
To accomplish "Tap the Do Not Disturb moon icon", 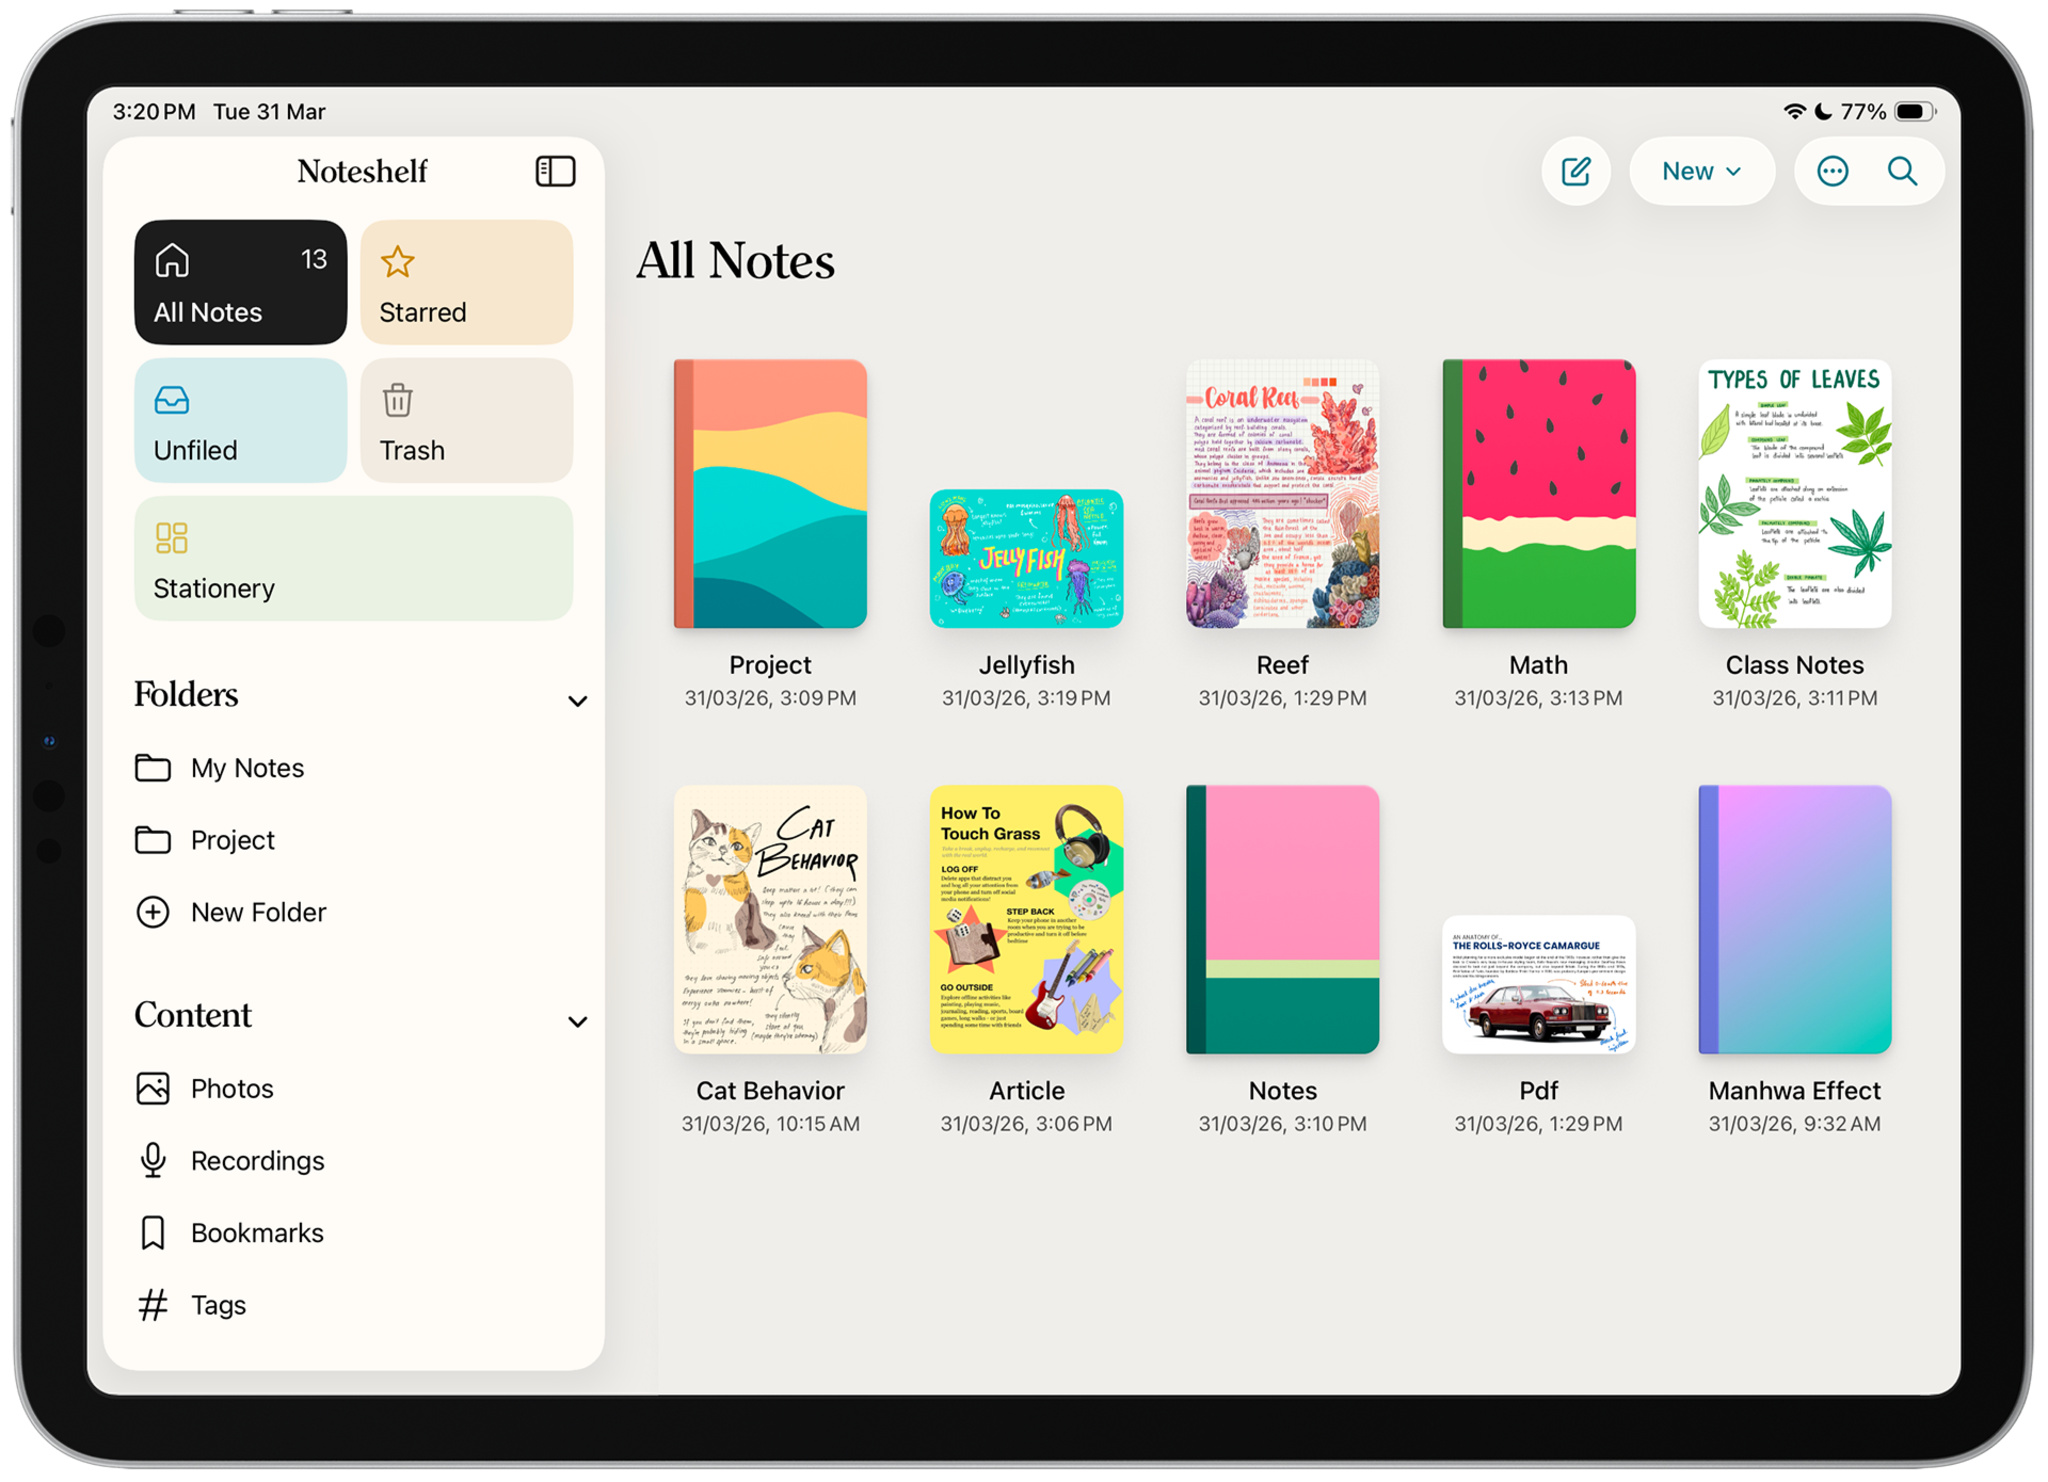I will click(x=1823, y=111).
